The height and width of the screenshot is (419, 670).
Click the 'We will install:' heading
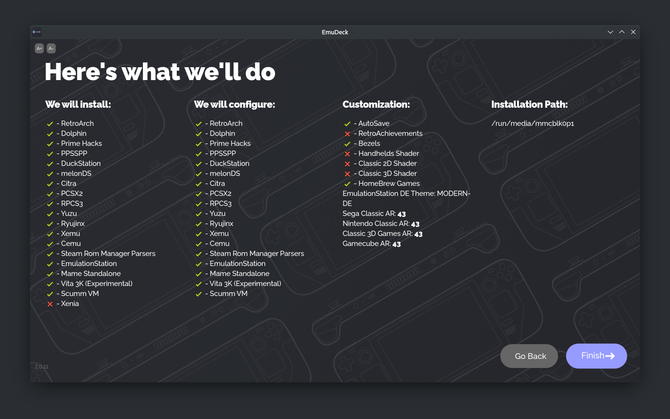[78, 105]
